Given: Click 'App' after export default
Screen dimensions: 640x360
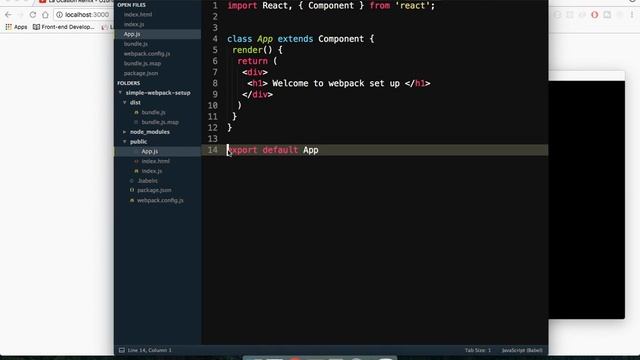Looking at the screenshot, I should (311, 150).
